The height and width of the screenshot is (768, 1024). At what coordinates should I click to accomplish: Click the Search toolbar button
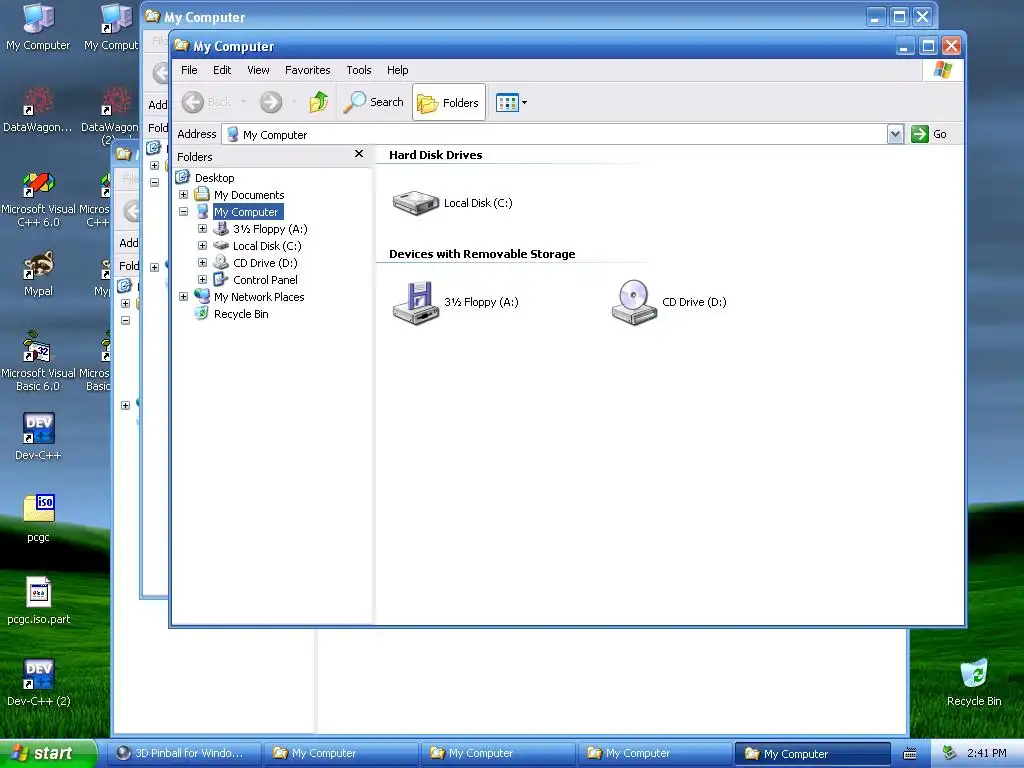[x=374, y=102]
